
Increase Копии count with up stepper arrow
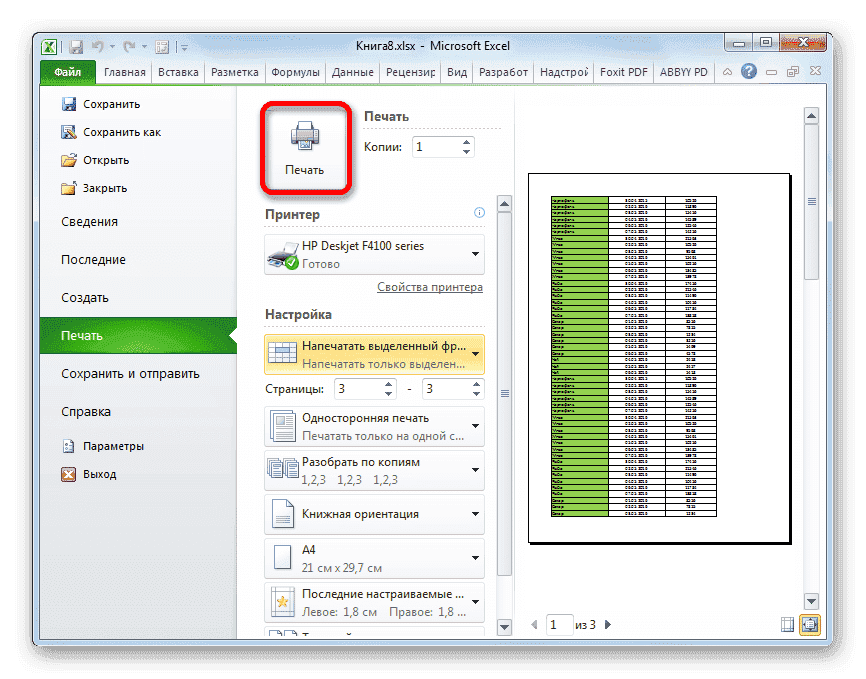[x=468, y=140]
